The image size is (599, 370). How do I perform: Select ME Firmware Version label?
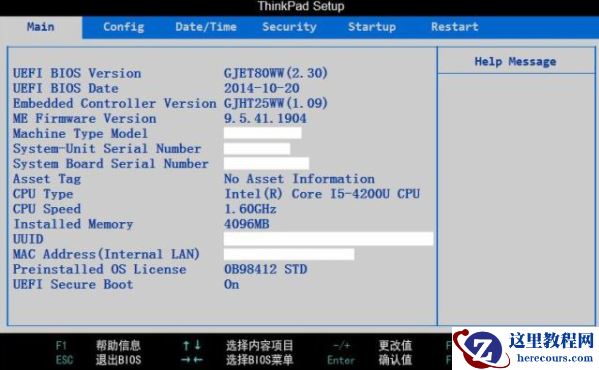click(x=84, y=118)
